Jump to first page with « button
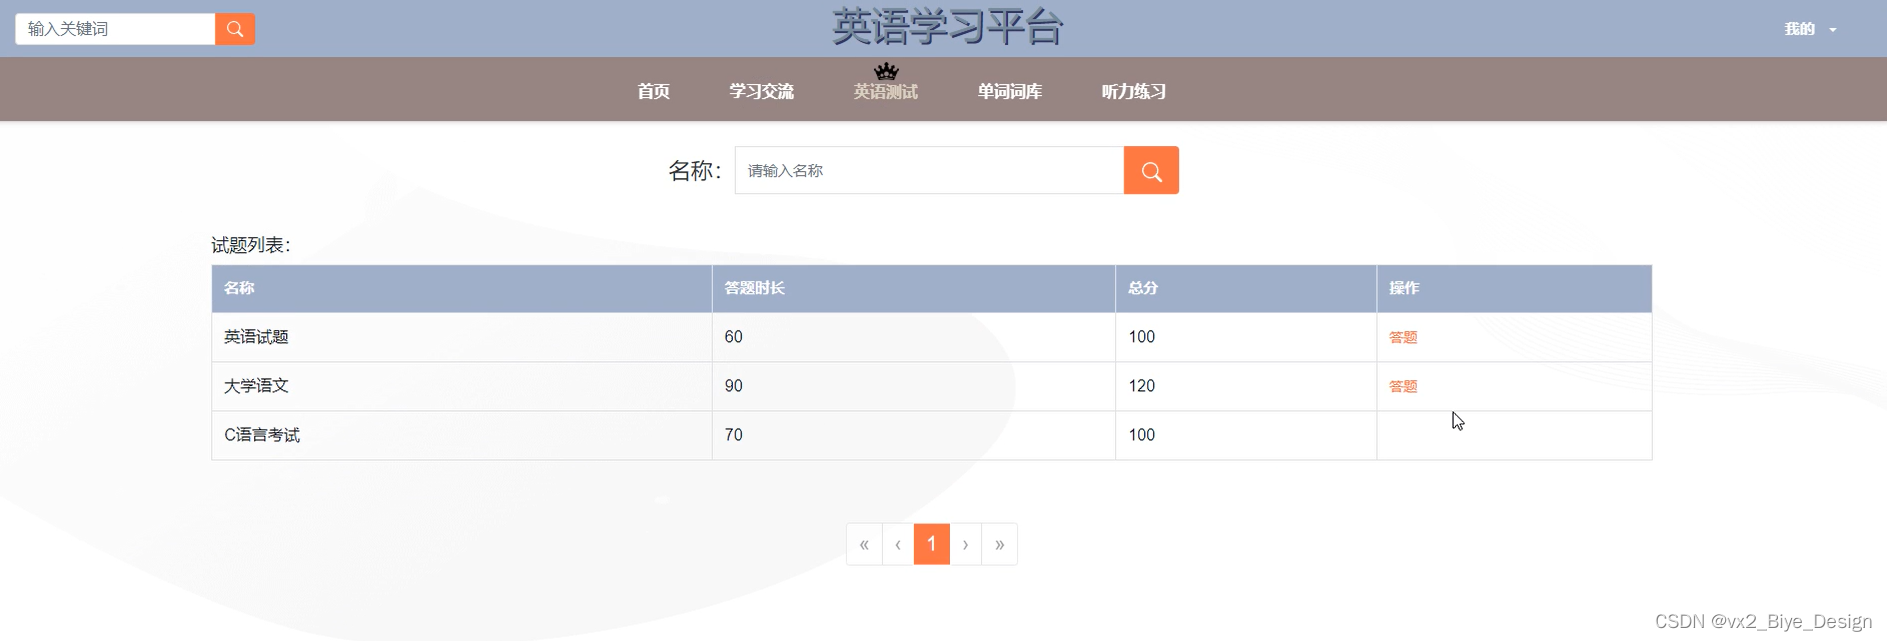 pos(864,544)
